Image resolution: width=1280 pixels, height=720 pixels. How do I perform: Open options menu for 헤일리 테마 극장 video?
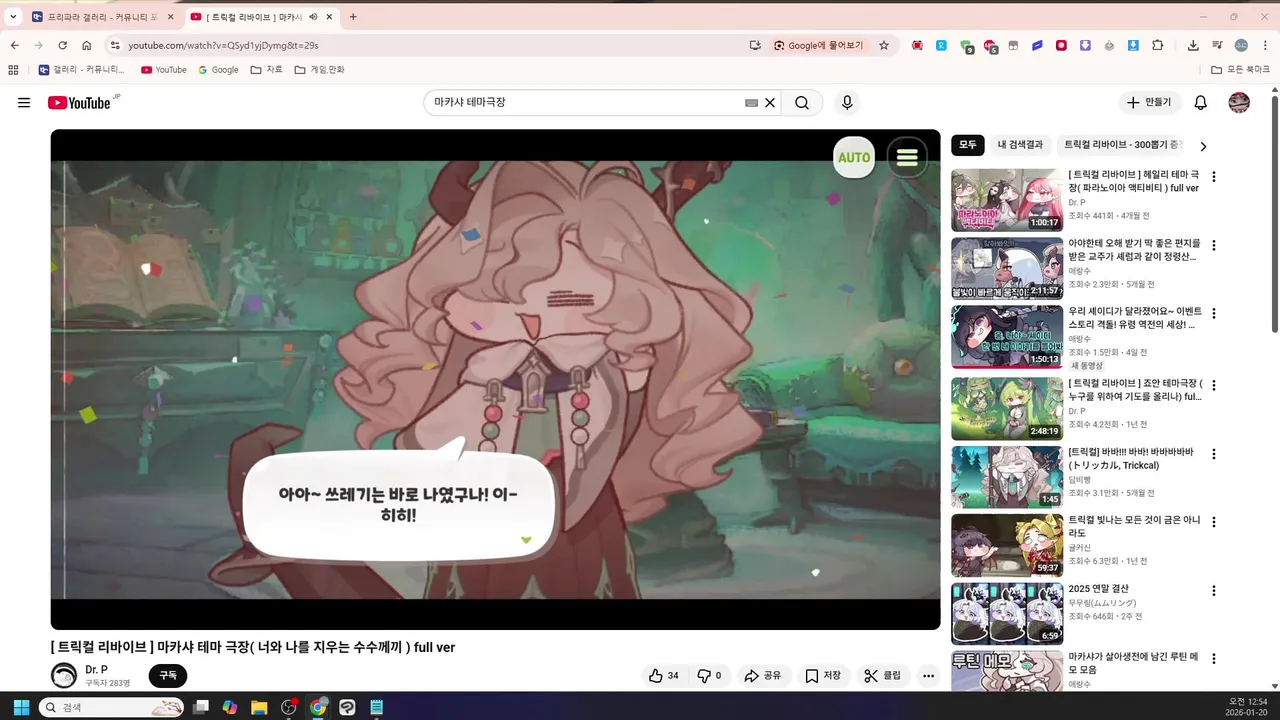pos(1214,177)
